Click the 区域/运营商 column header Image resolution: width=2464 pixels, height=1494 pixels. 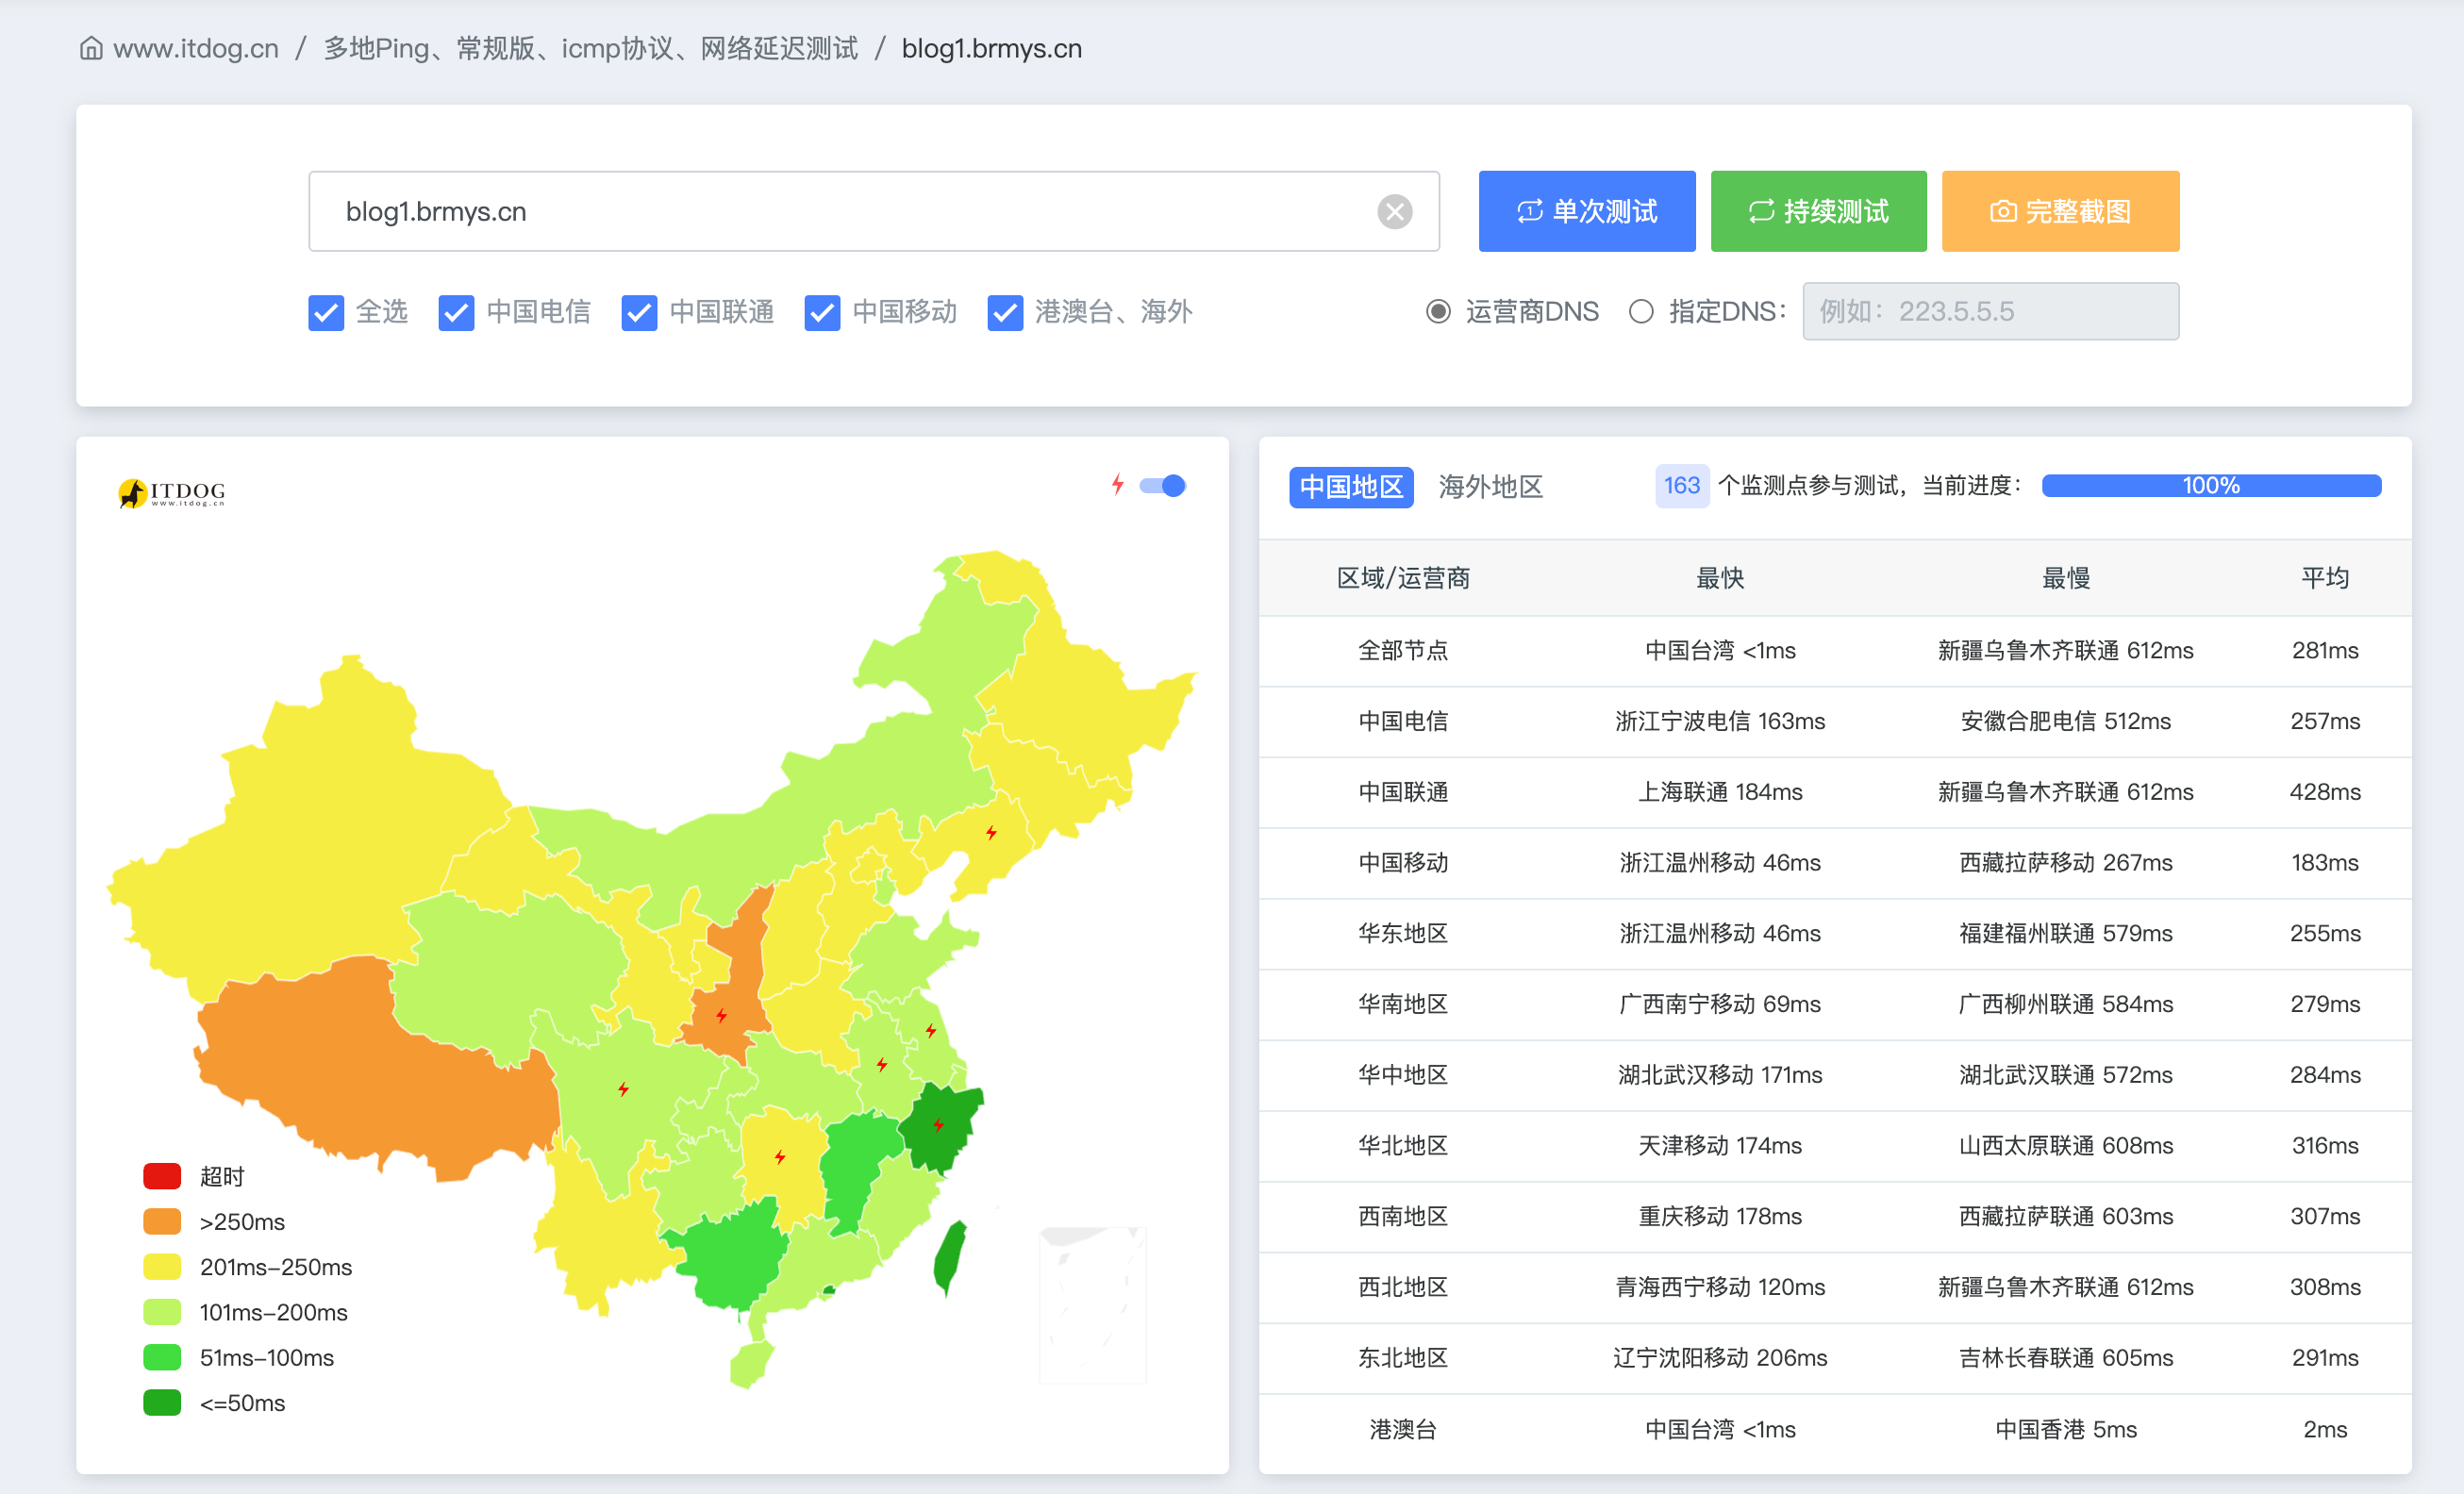(x=1403, y=578)
